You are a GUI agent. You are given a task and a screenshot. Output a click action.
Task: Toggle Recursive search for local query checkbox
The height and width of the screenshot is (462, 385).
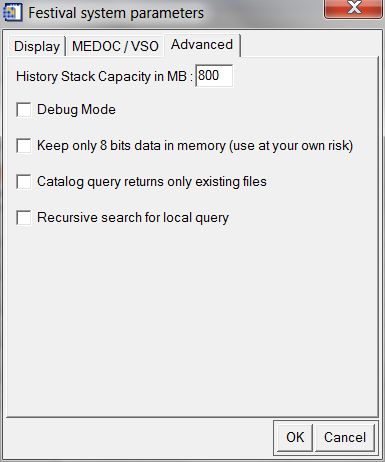[x=24, y=218]
